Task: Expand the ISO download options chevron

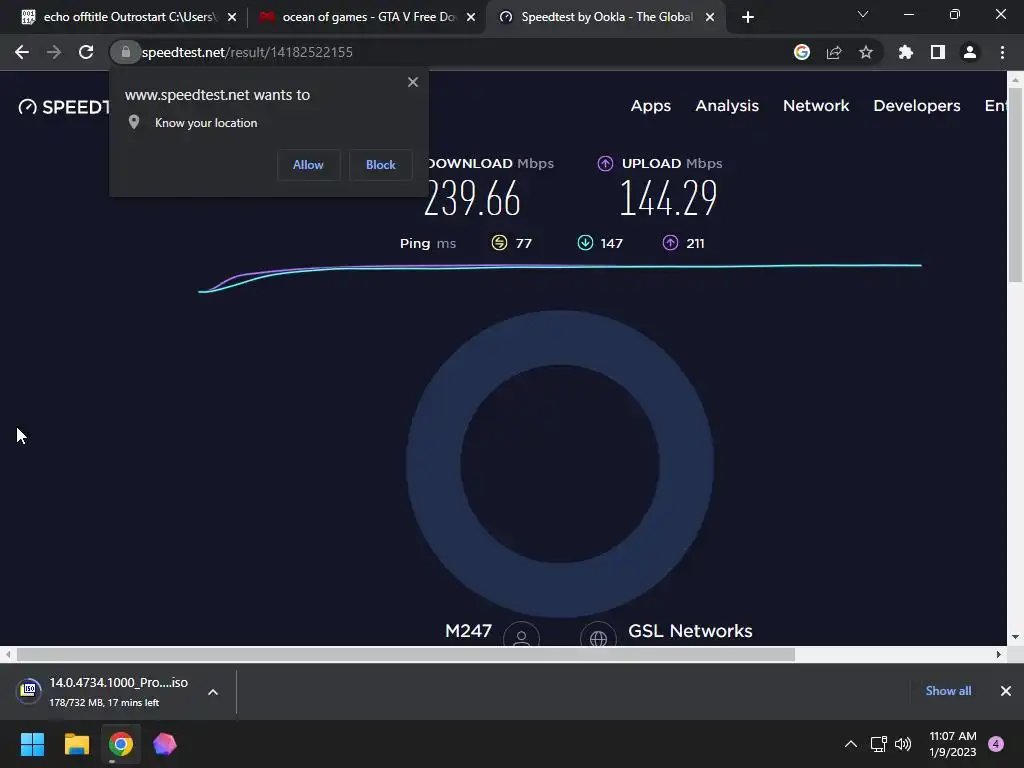Action: pos(213,692)
